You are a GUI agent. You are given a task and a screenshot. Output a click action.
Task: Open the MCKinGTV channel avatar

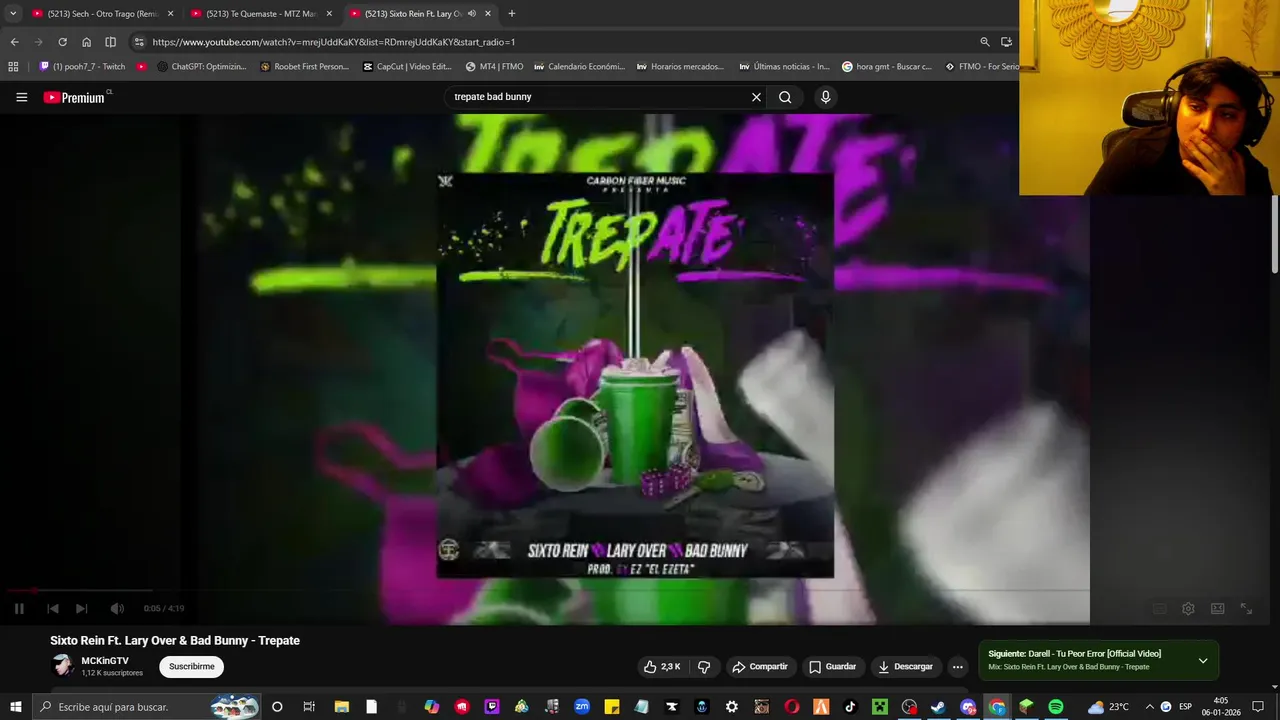pos(63,666)
